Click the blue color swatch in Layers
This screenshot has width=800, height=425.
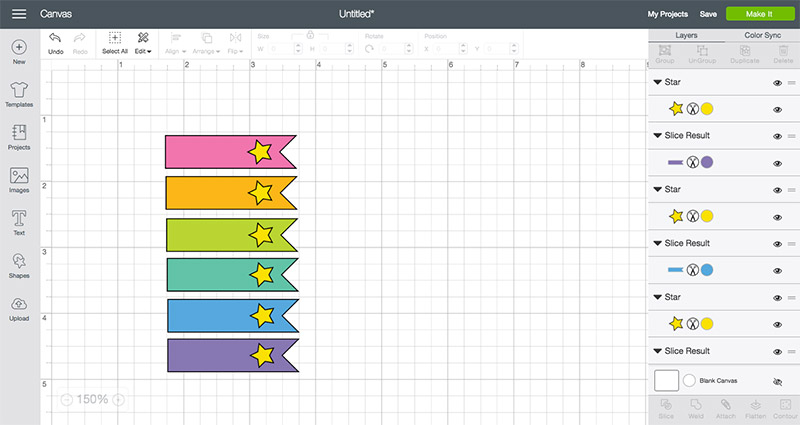point(707,270)
